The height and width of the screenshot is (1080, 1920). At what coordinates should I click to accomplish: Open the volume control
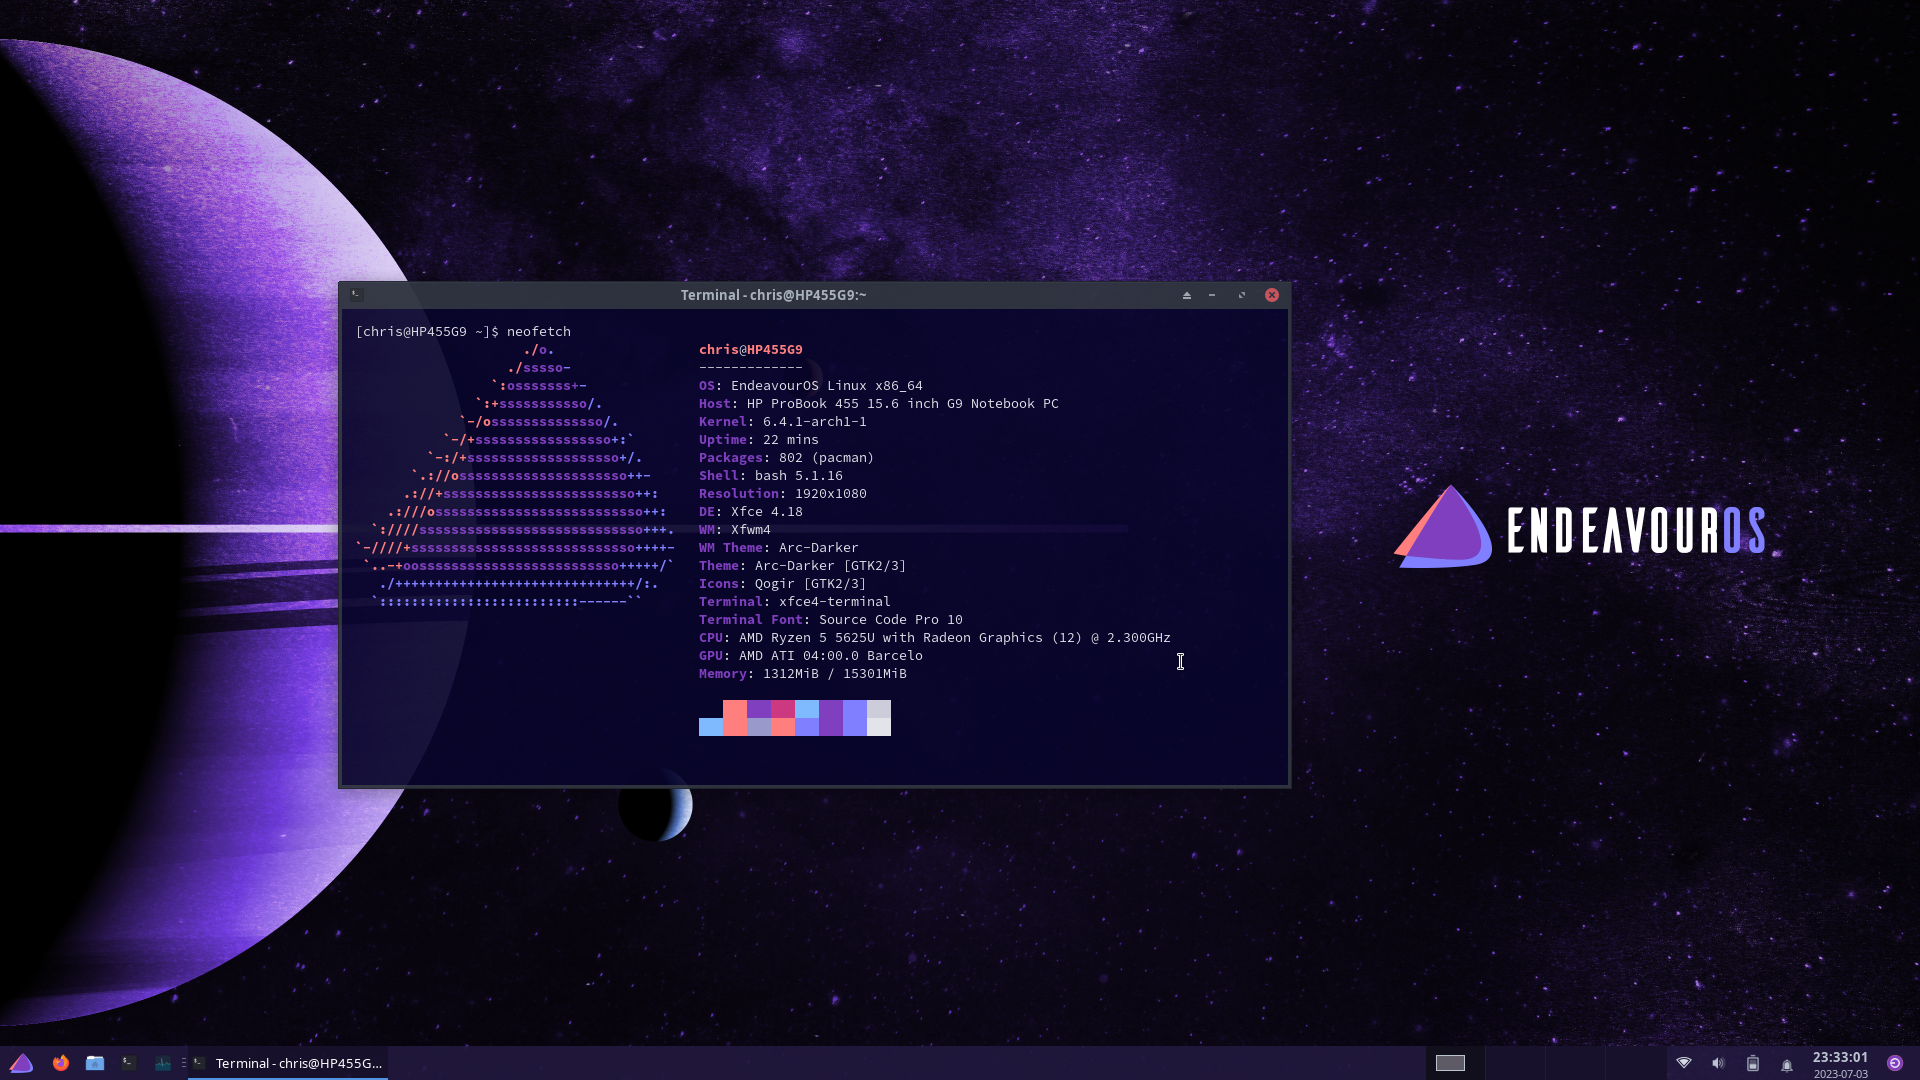point(1718,1063)
